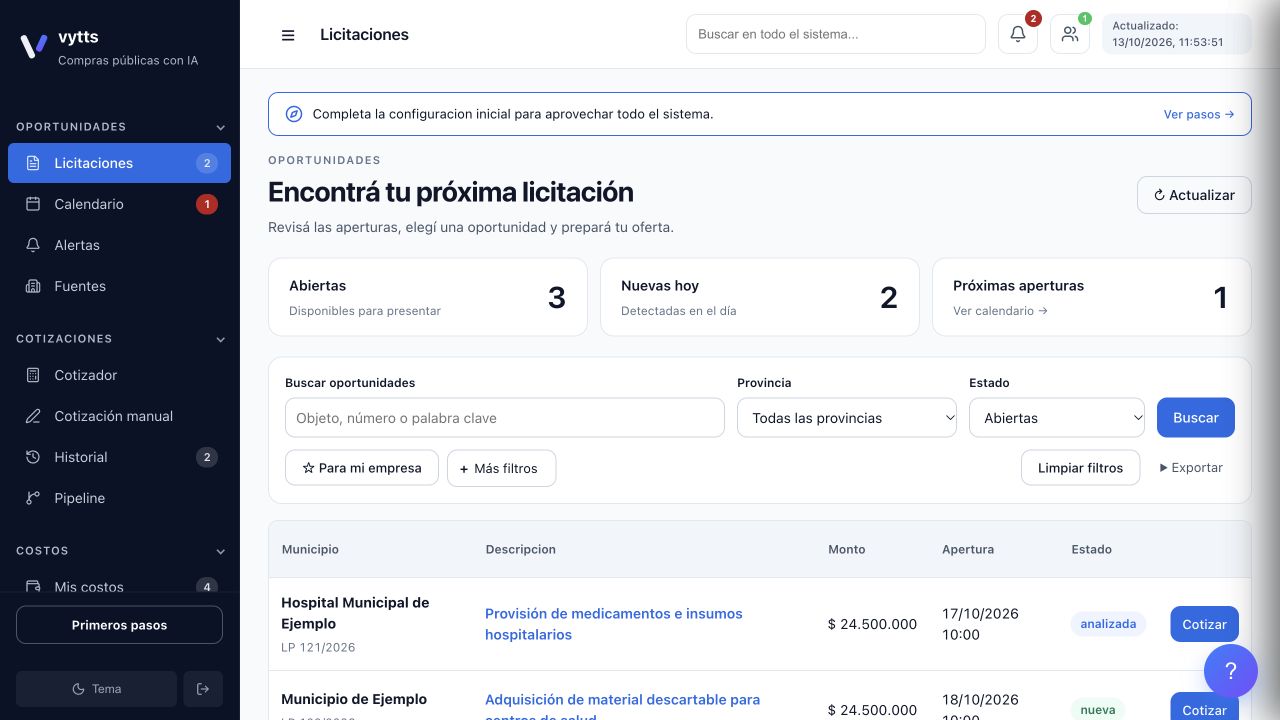Click the Fuentes building icon
This screenshot has height=720, width=1280.
coord(33,286)
